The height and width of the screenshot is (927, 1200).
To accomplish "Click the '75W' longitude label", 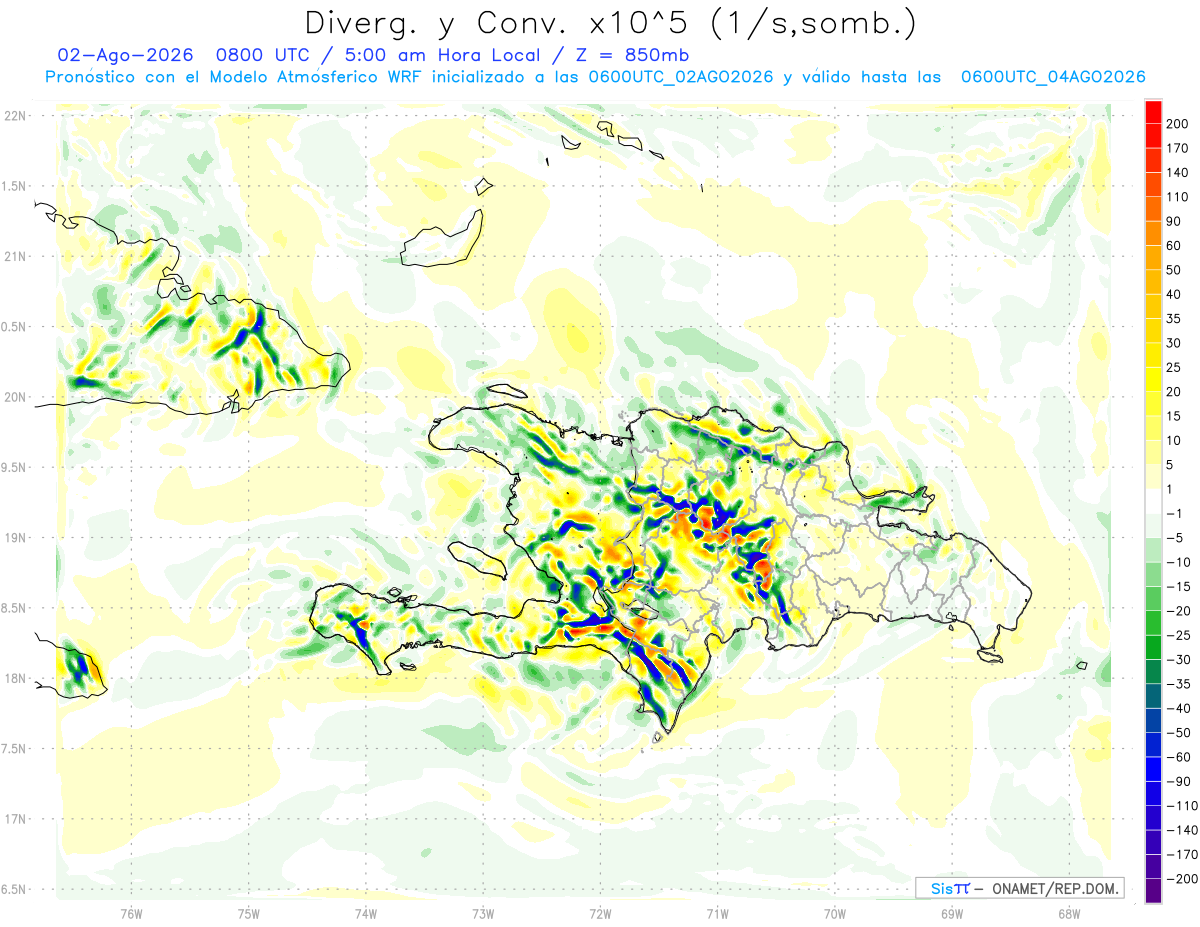I will click(x=249, y=913).
